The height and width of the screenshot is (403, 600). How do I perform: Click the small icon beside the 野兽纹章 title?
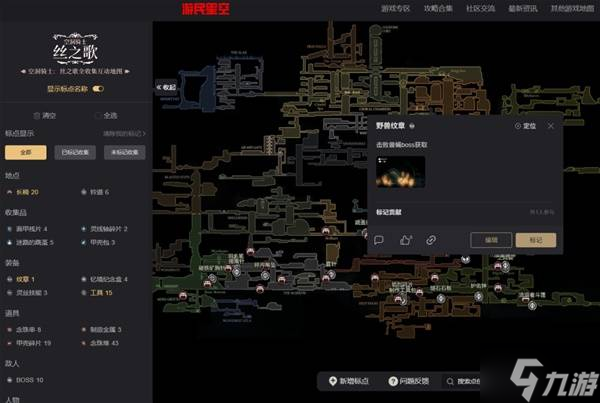412,126
